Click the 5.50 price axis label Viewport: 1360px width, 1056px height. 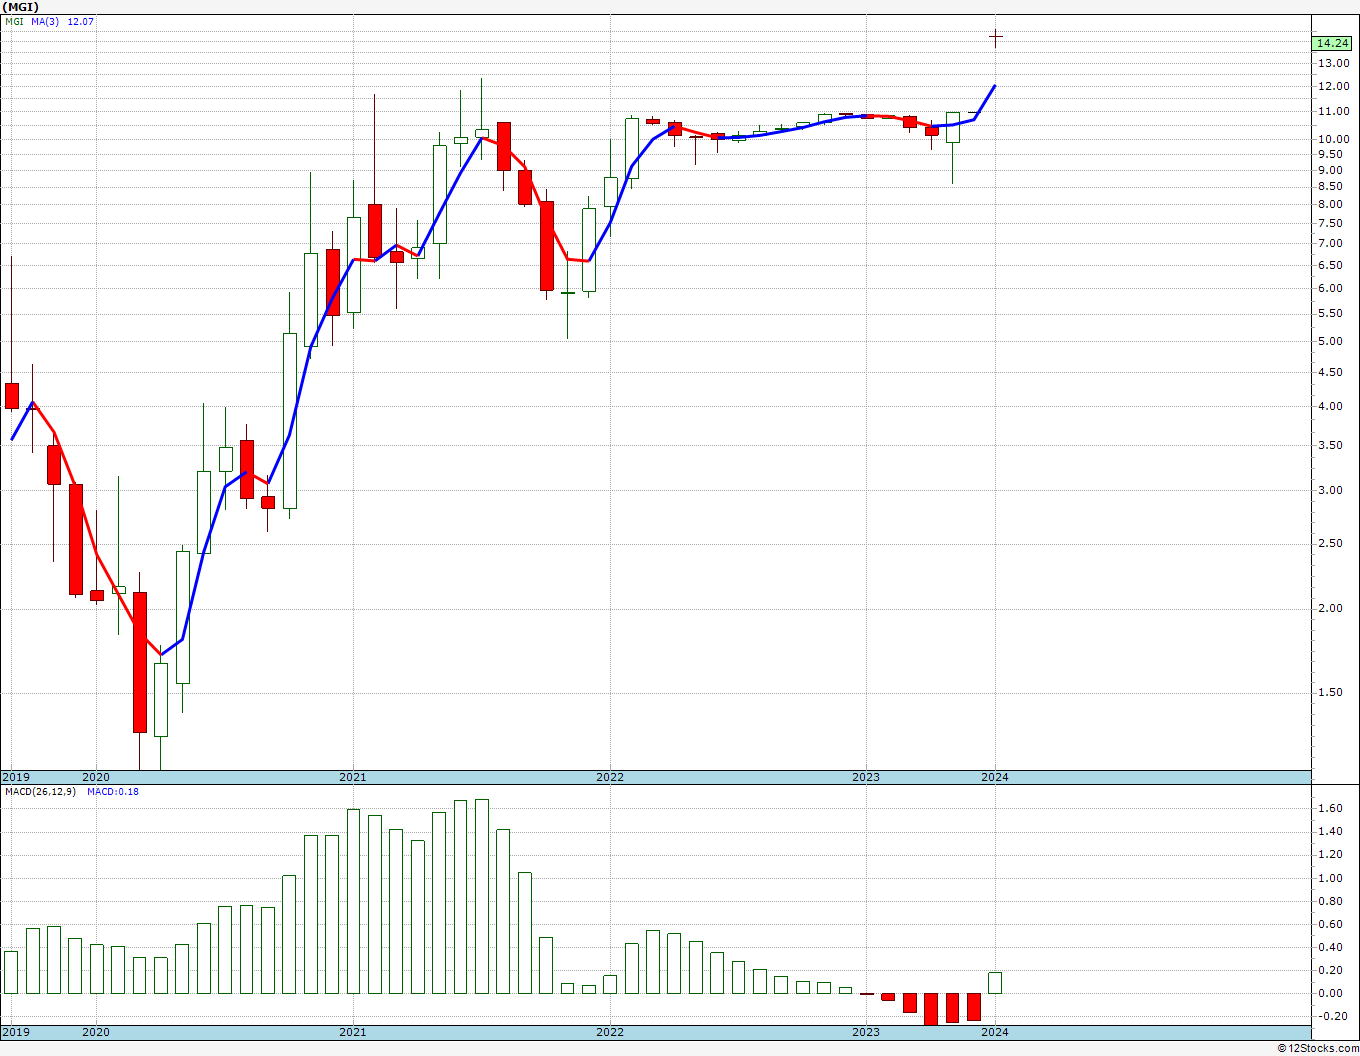tap(1330, 313)
